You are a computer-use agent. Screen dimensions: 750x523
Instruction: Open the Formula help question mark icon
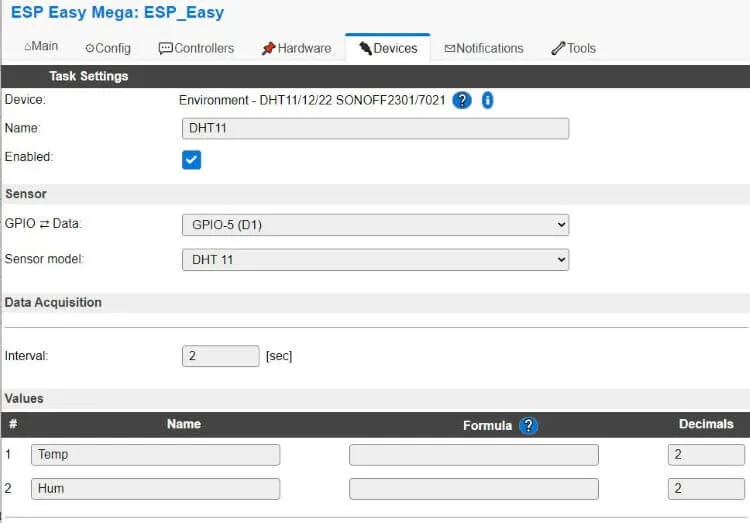coord(528,425)
